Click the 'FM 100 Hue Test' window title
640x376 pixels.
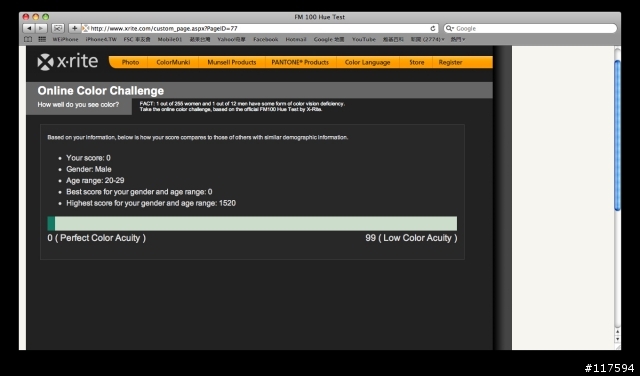320,17
